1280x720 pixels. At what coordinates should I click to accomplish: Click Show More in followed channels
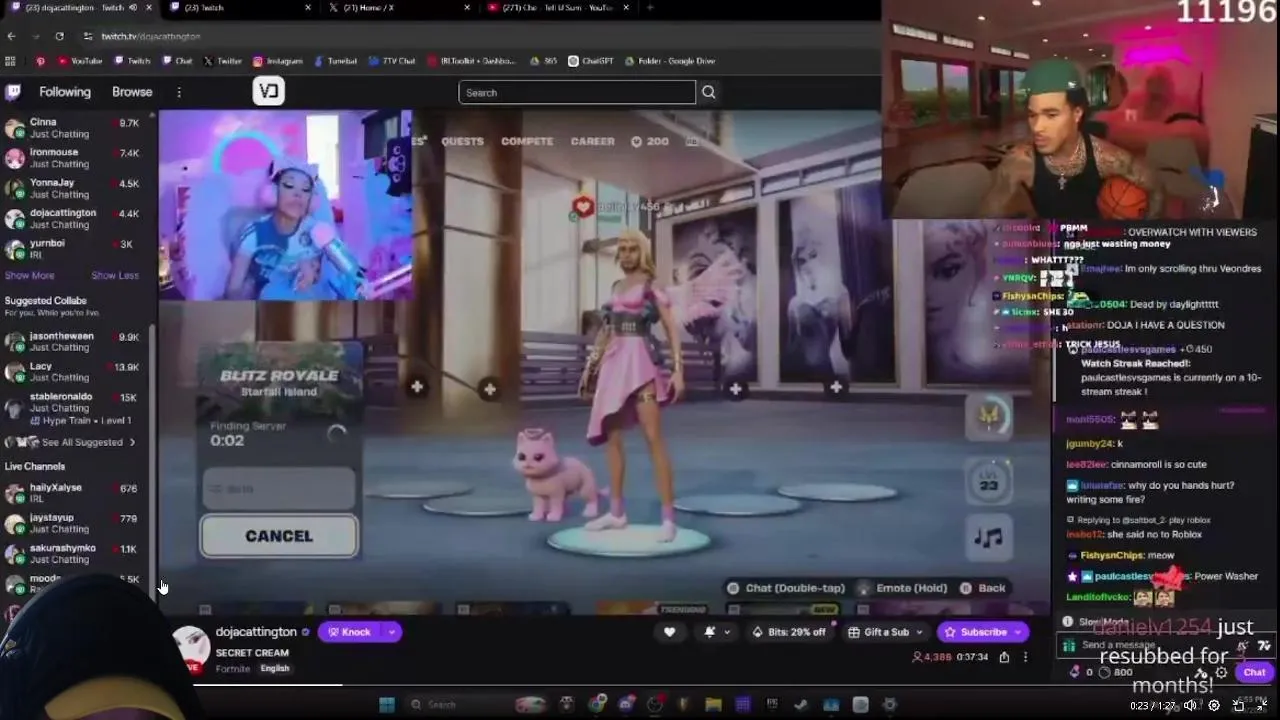tap(30, 275)
